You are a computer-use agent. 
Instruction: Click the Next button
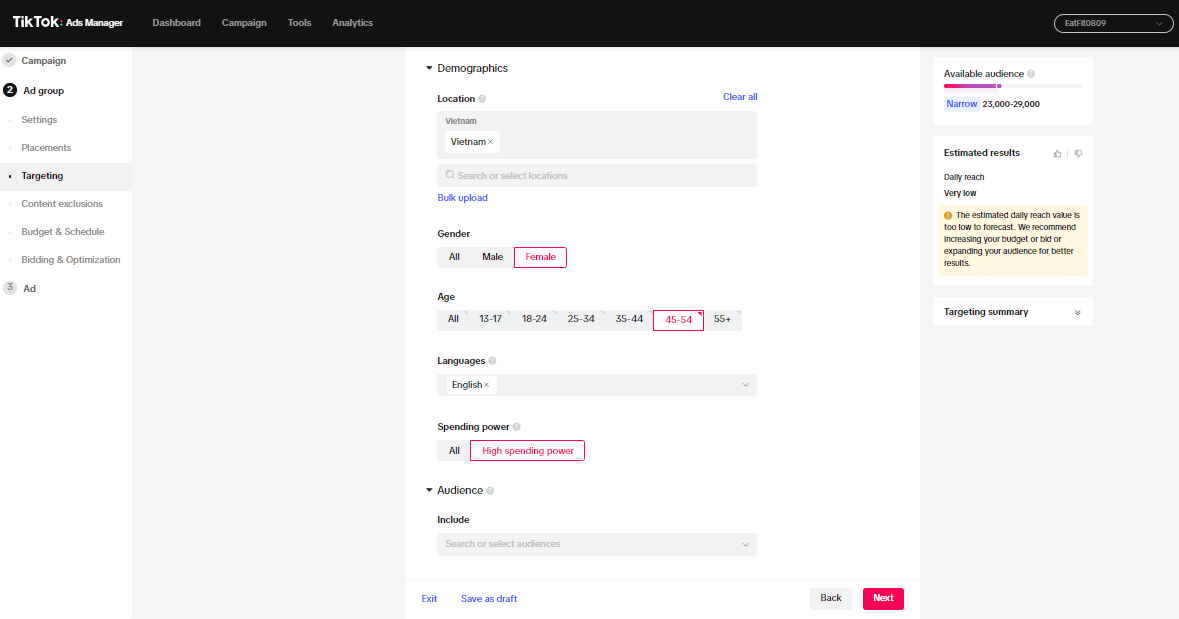[x=883, y=599]
